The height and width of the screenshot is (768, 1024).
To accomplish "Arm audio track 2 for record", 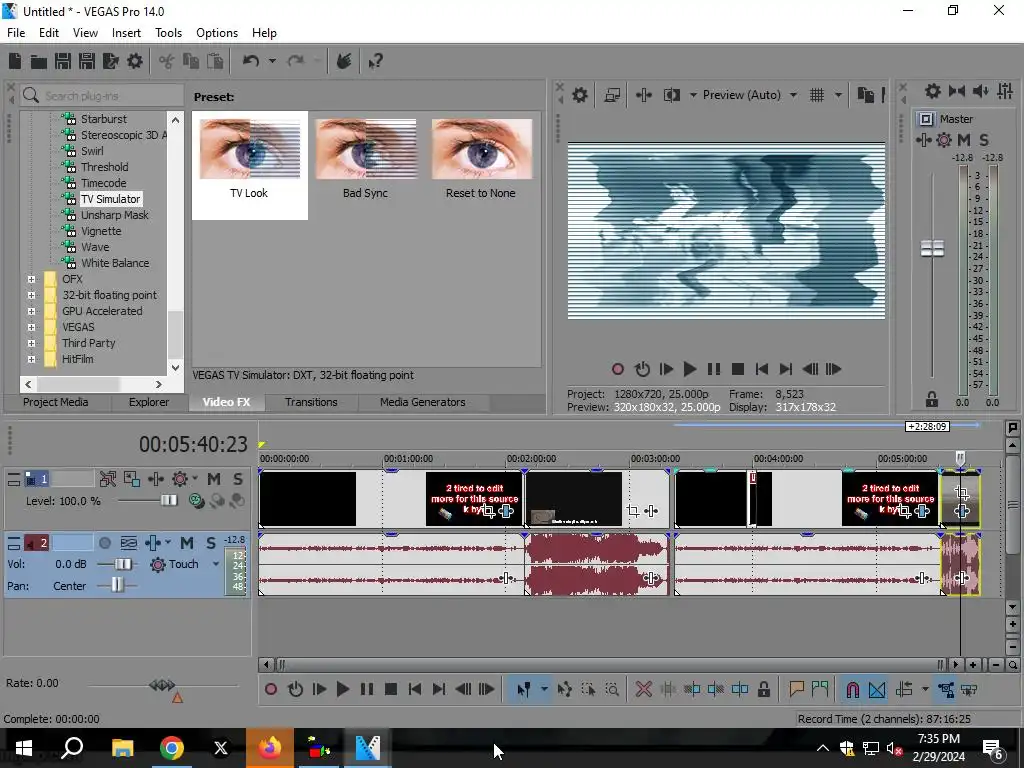I will click(104, 543).
